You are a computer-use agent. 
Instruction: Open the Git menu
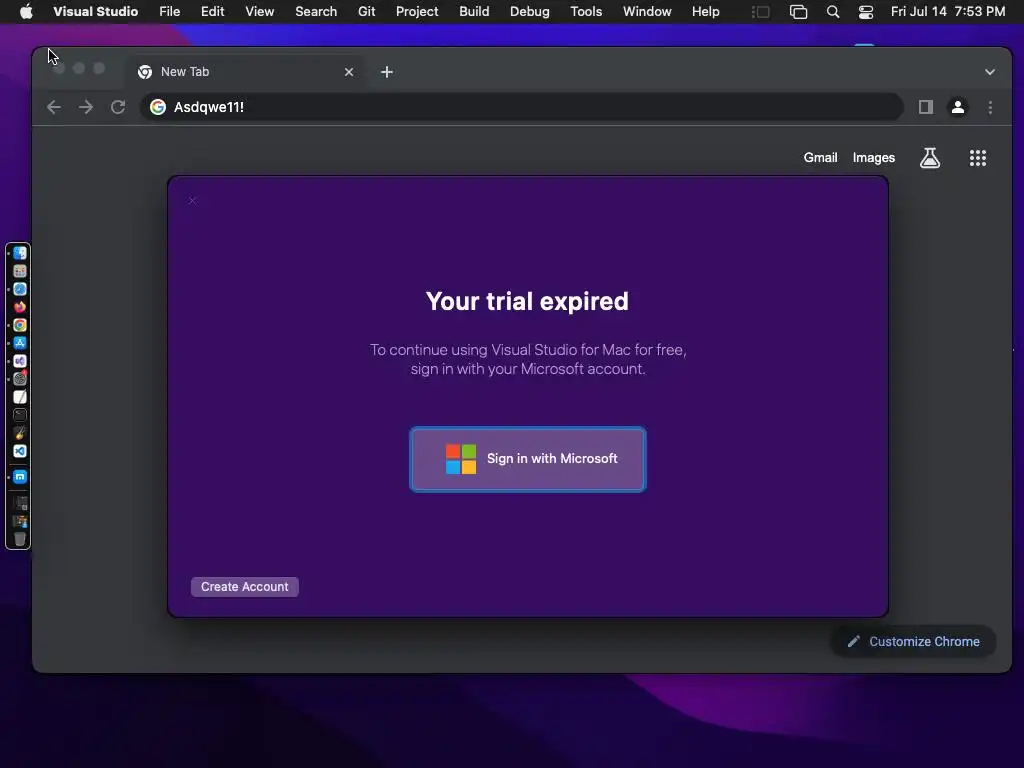pos(366,12)
